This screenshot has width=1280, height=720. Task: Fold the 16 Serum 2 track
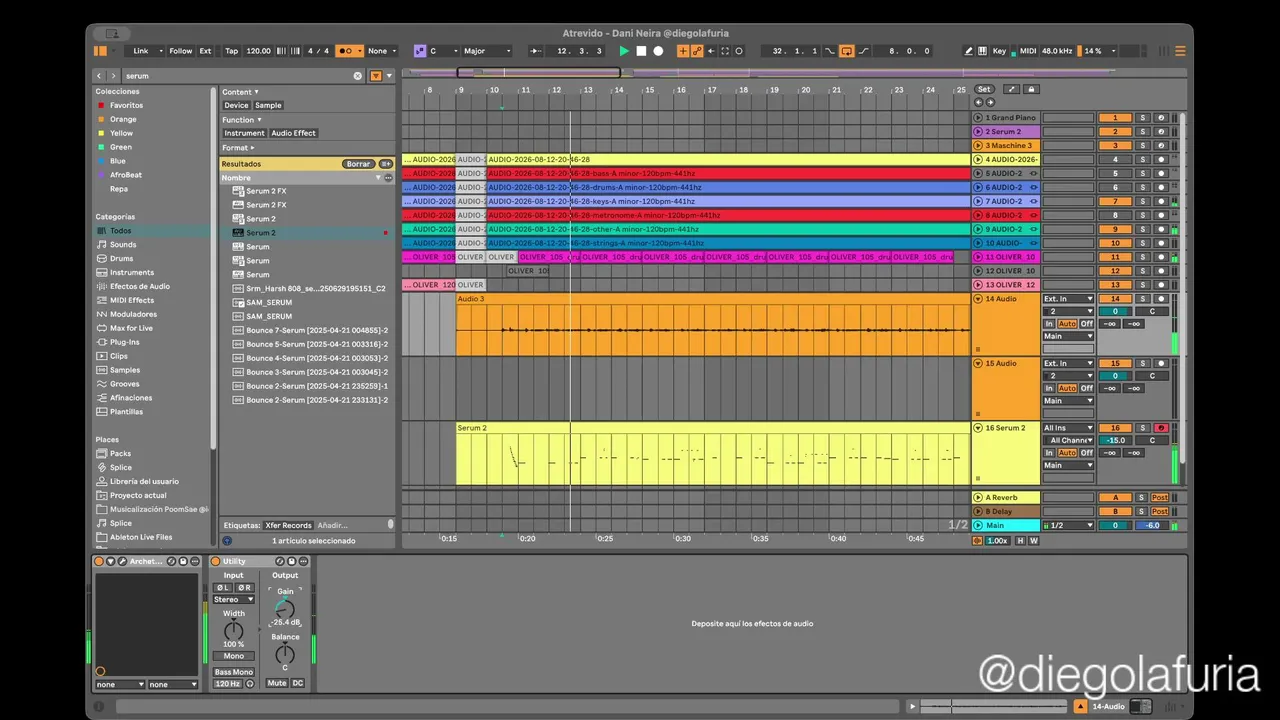pos(978,428)
